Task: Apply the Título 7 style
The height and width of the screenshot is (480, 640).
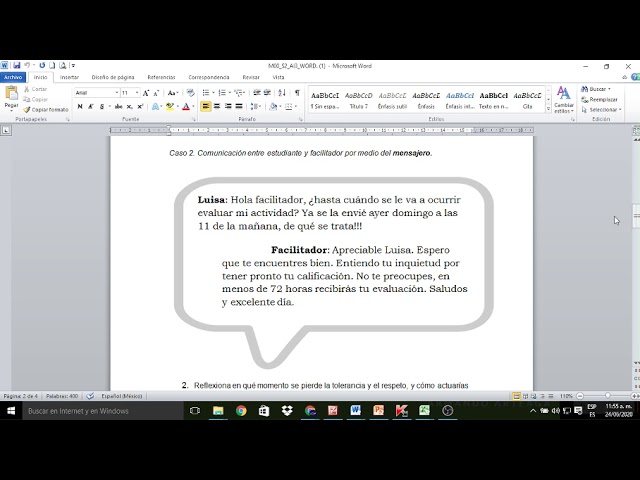Action: 359,100
